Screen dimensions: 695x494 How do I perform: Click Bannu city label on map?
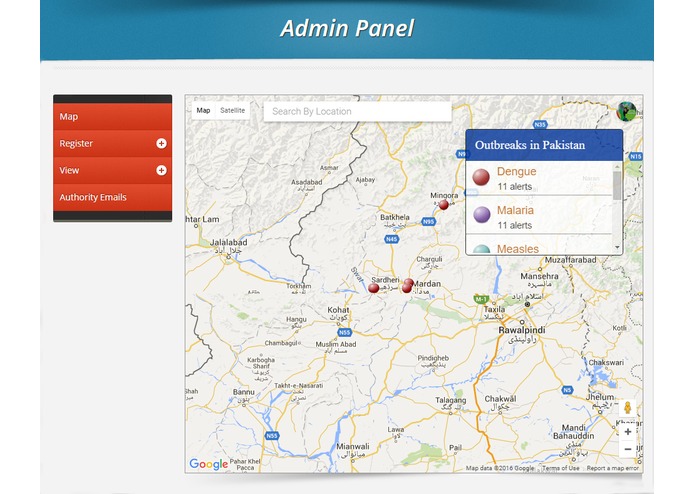244,392
